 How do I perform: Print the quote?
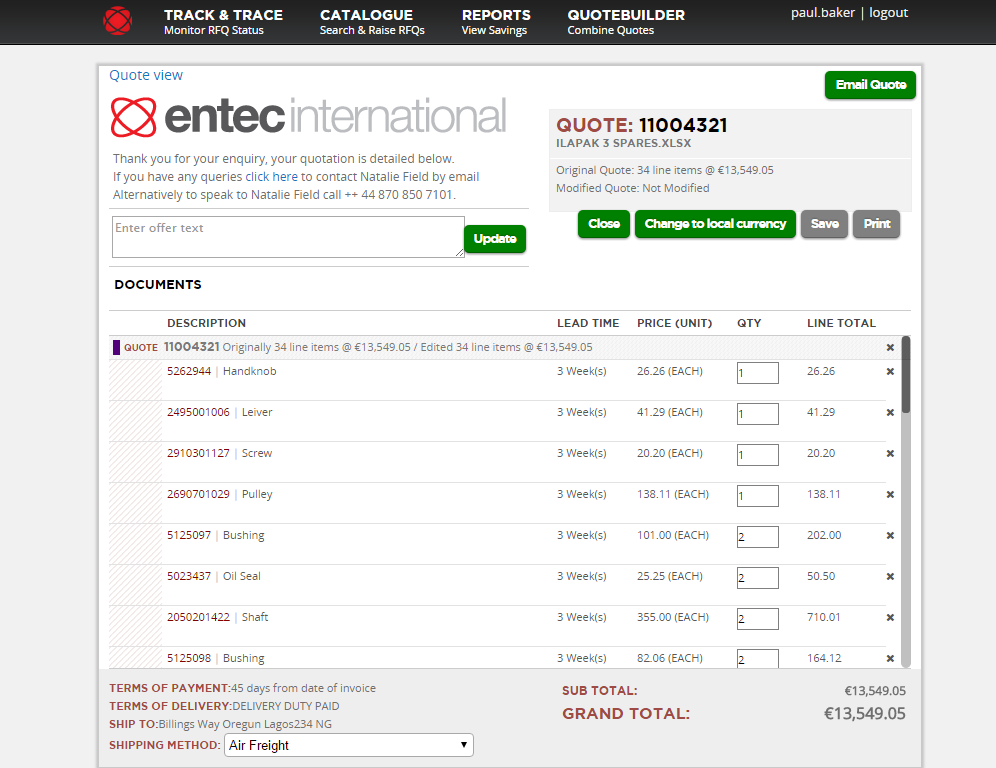click(877, 224)
